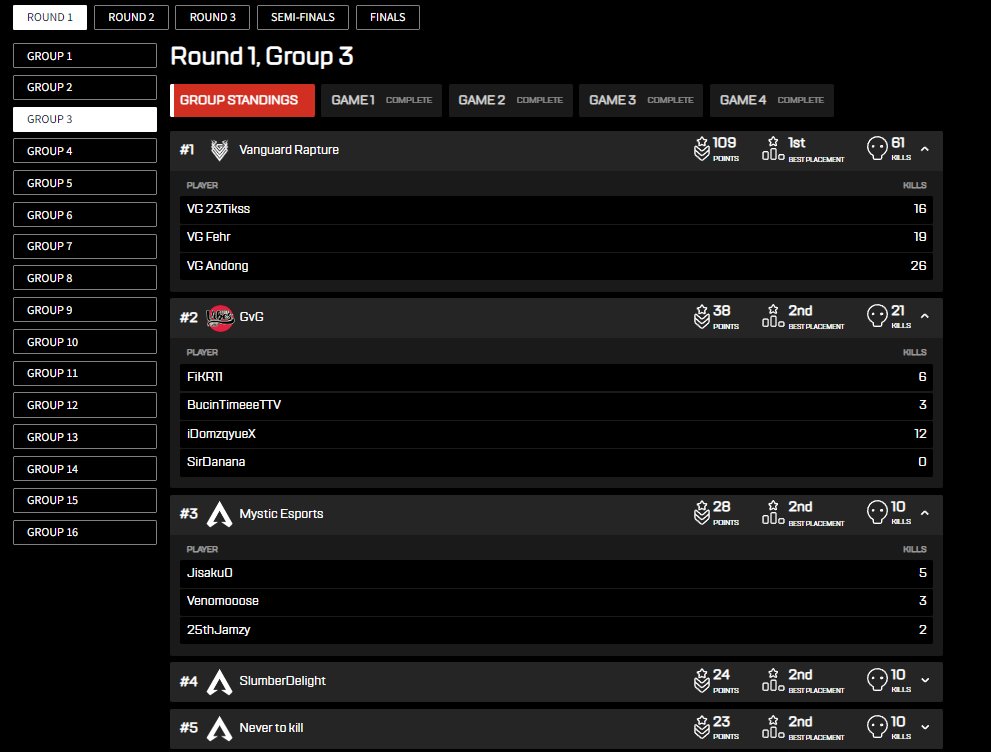Click GvG kills skull icon
The width and height of the screenshot is (991, 752).
[877, 316]
